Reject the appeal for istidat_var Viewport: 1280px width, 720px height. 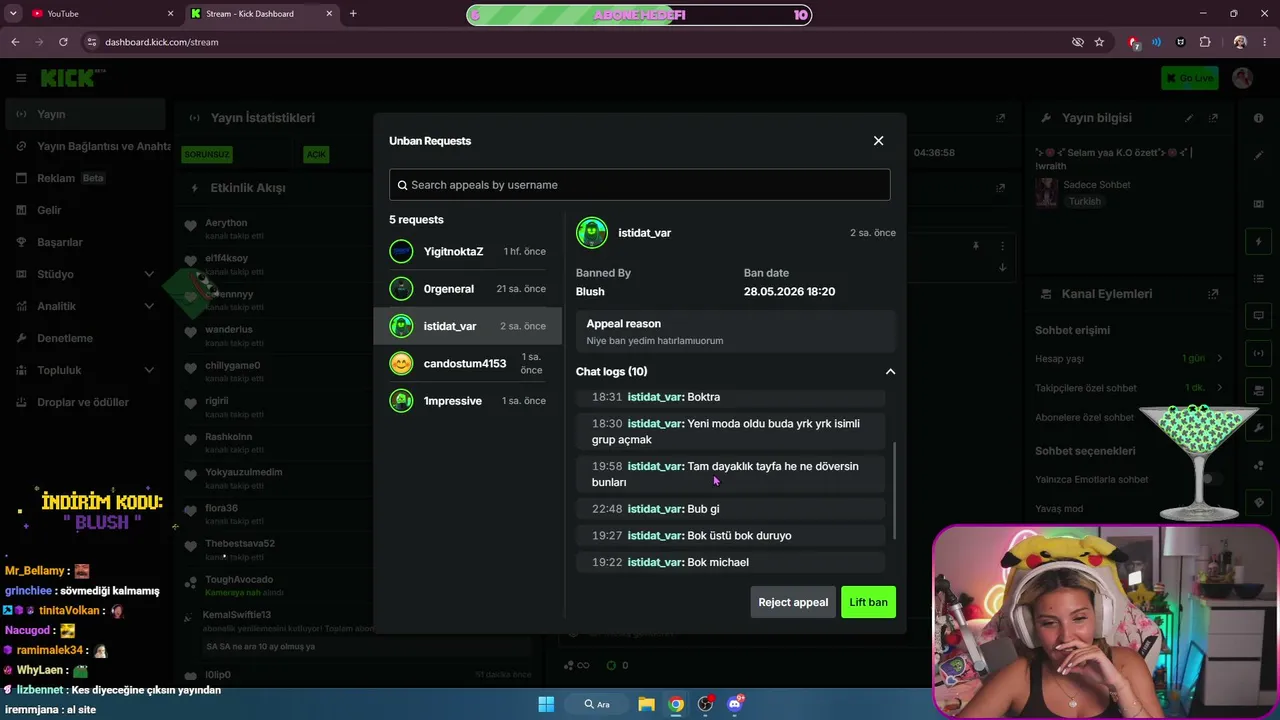(x=793, y=602)
